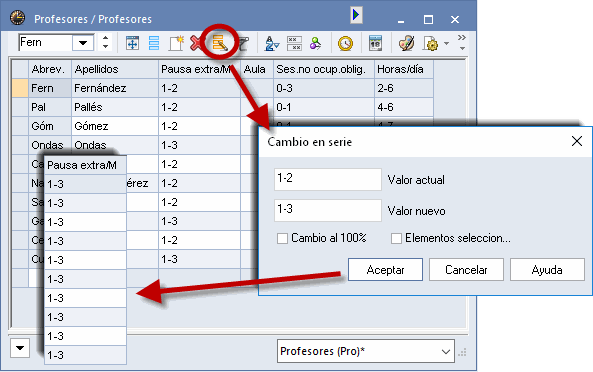Click the filter icon next to serial change
593x372 pixels.
(244, 43)
